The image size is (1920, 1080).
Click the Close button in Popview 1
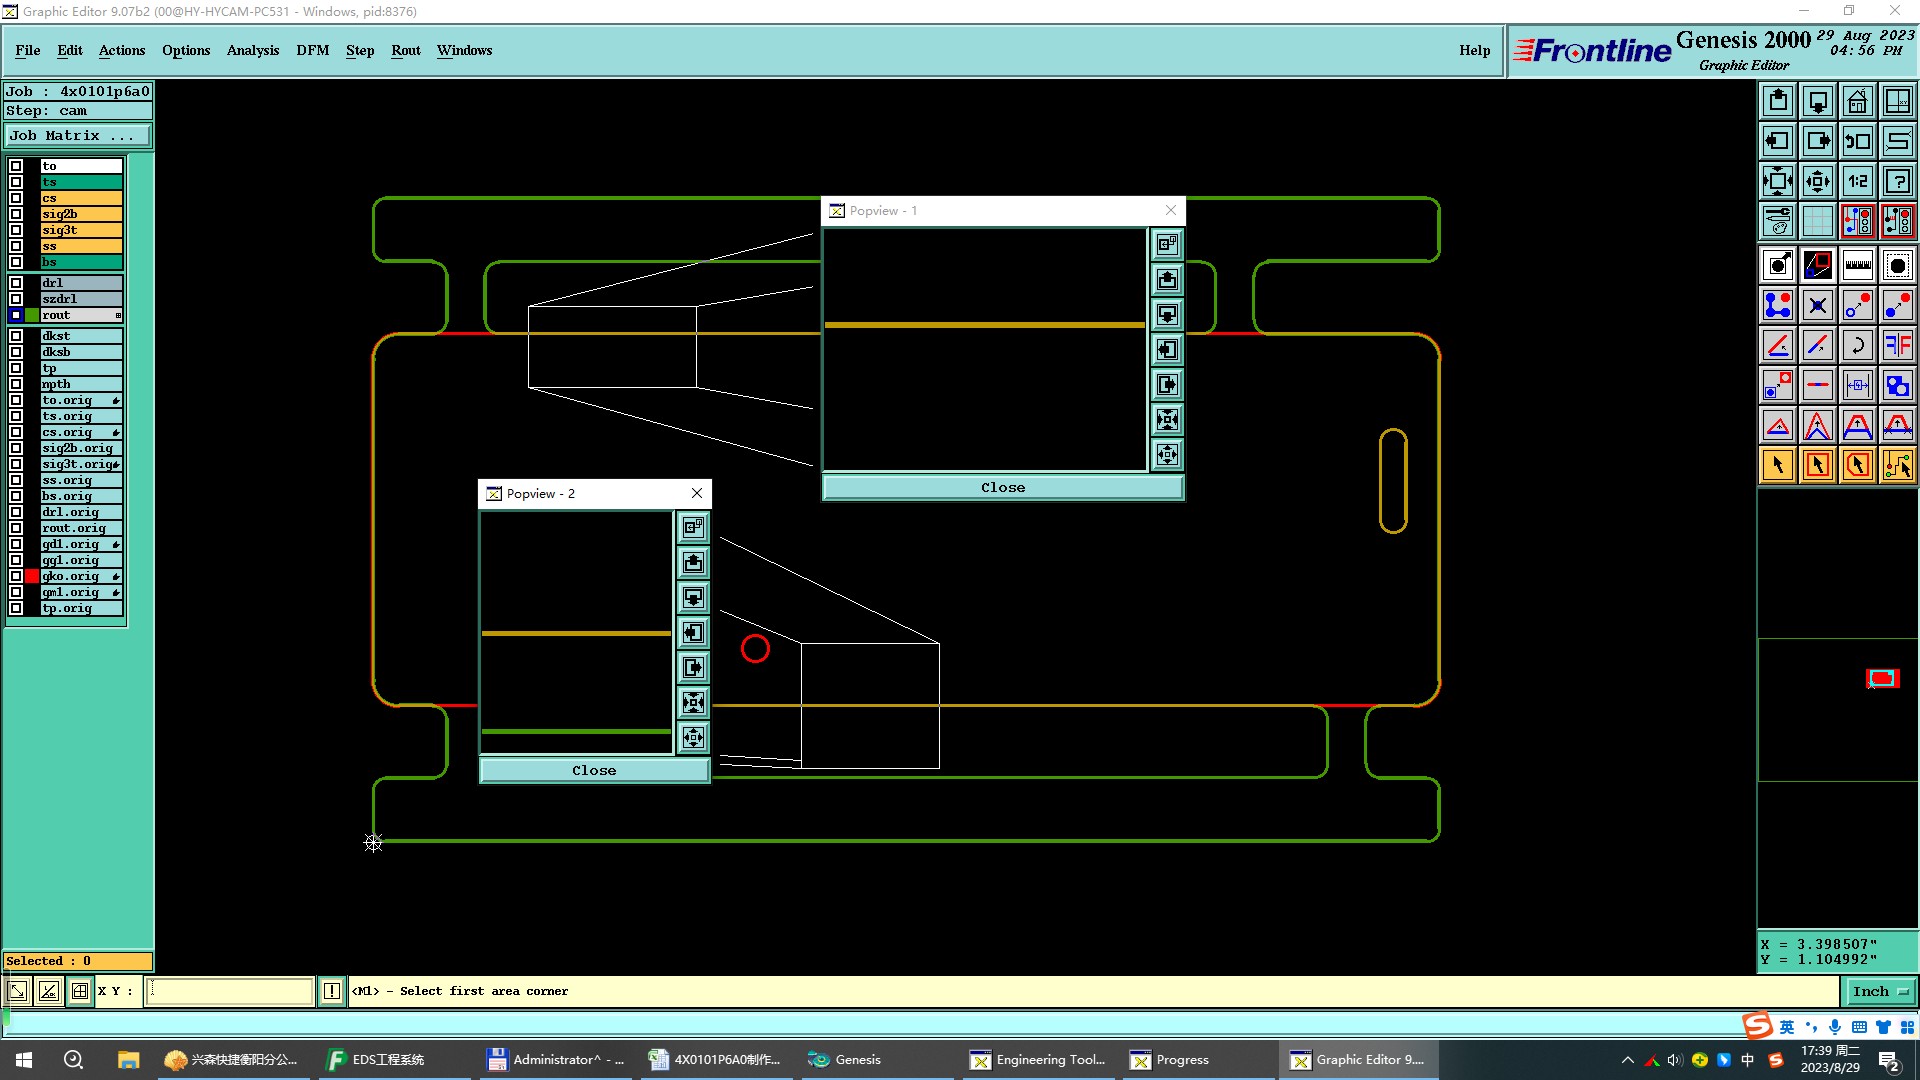tap(1002, 488)
